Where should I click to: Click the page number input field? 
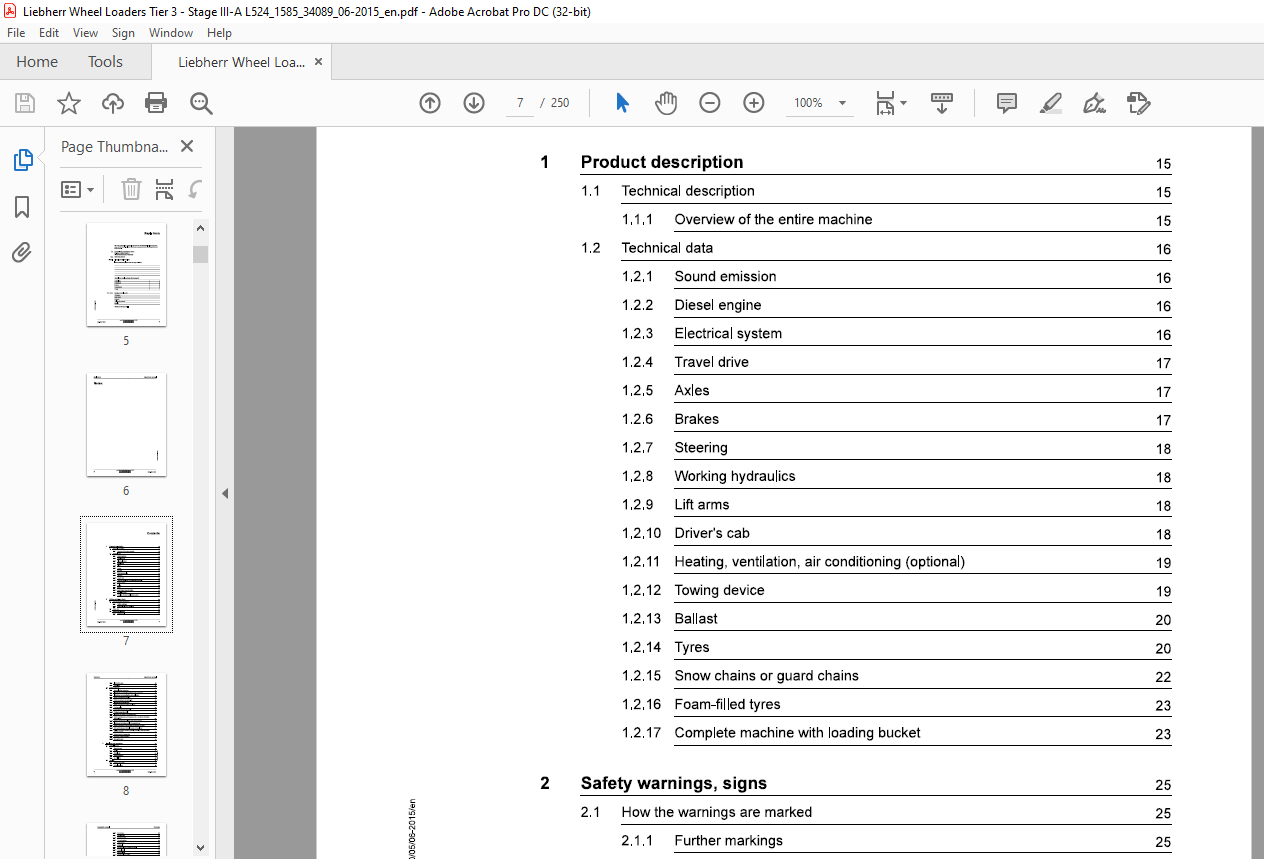(520, 103)
